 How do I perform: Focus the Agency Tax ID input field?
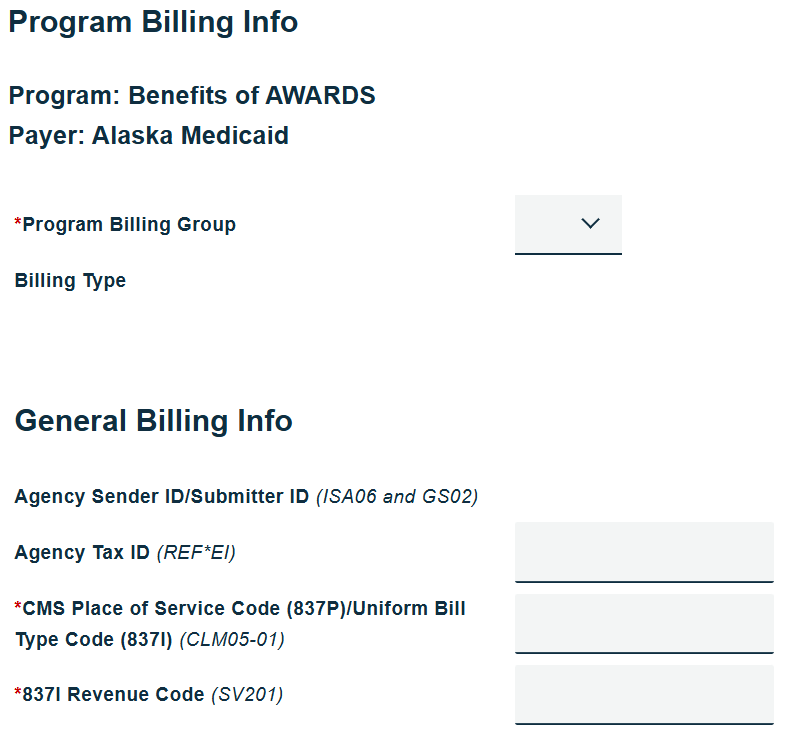[644, 551]
